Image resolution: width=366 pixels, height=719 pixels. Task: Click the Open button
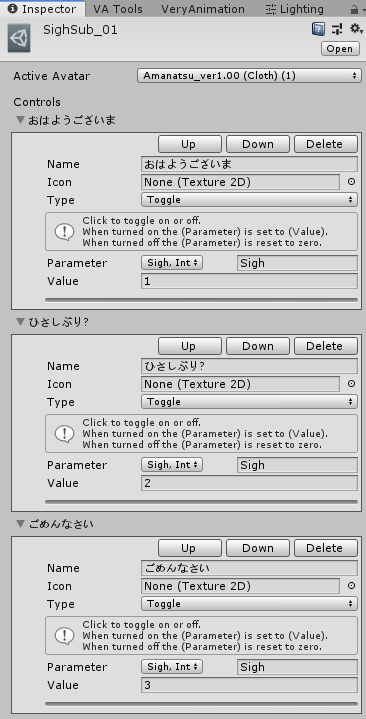[340, 49]
